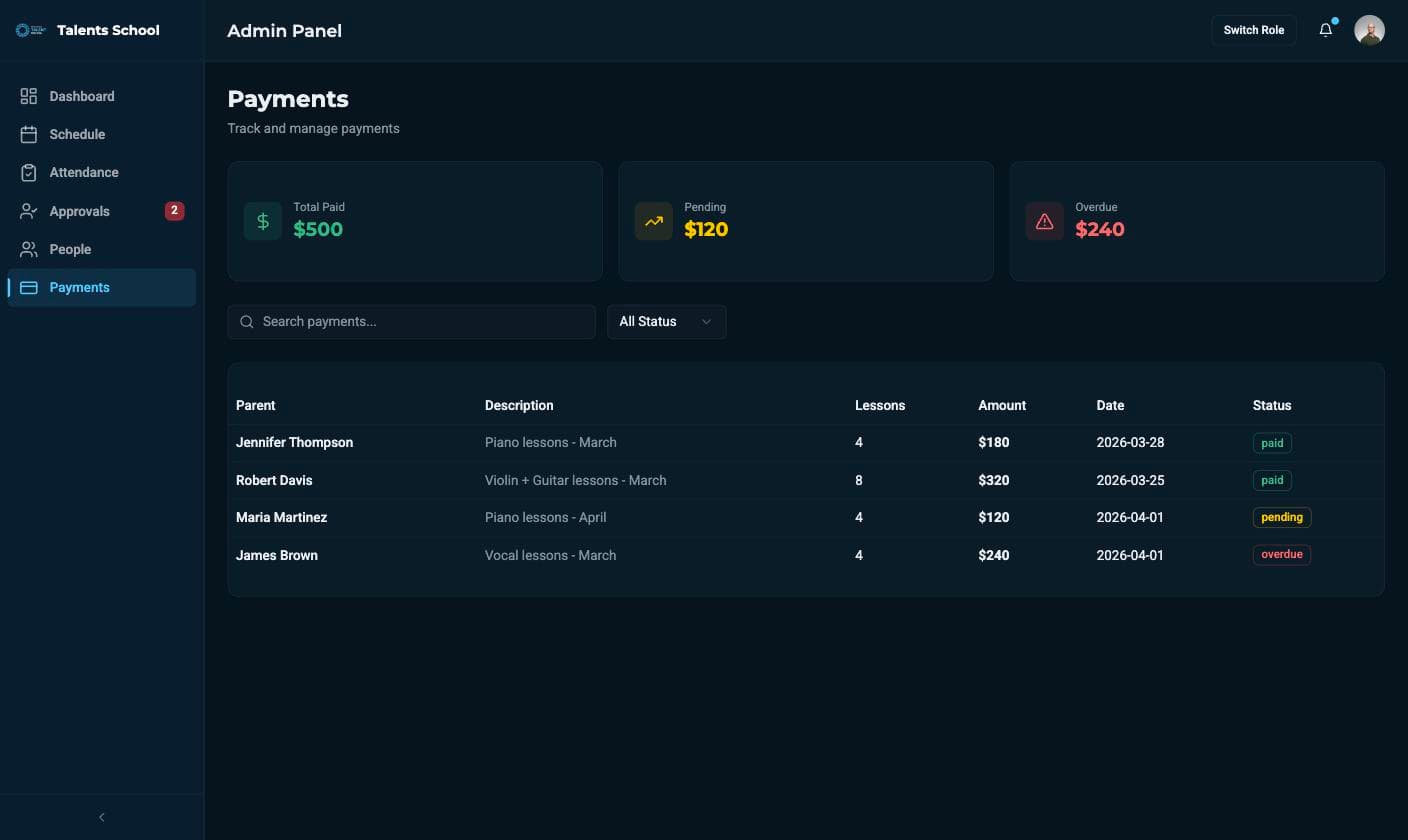This screenshot has width=1408, height=840.
Task: Click the $320 amount cell
Action: pyautogui.click(x=994, y=480)
